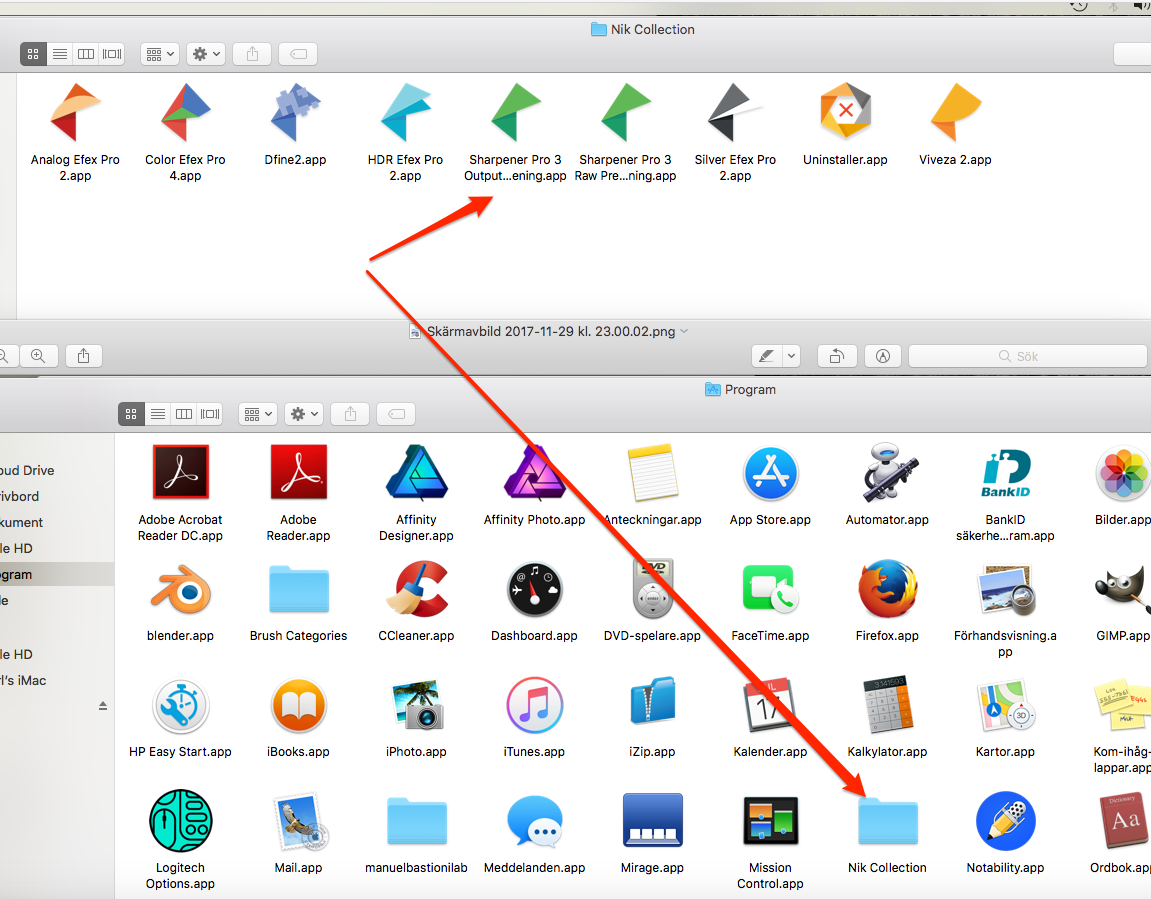Switch Nik Collection window to list view
The width and height of the screenshot is (1151, 899).
tap(60, 54)
